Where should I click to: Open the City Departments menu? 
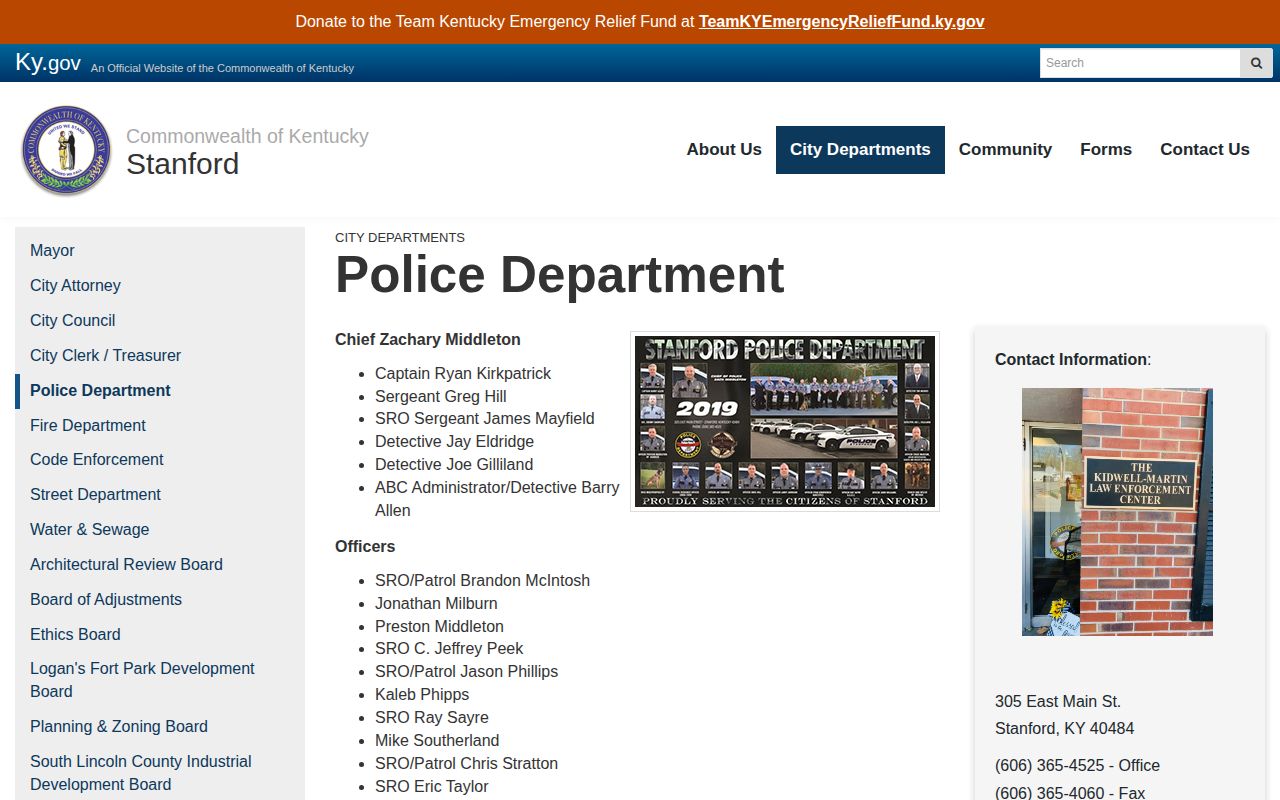point(860,149)
